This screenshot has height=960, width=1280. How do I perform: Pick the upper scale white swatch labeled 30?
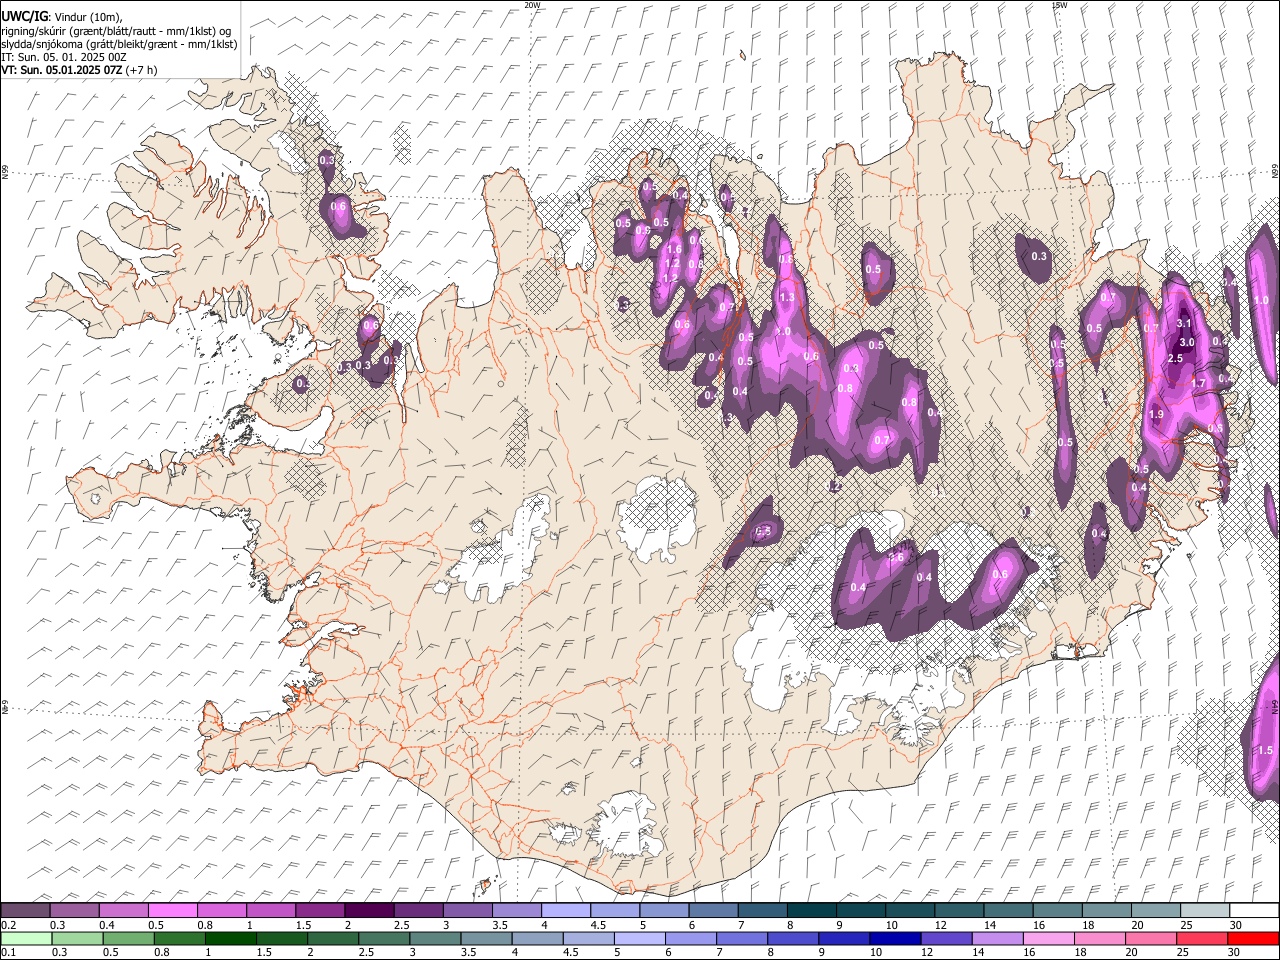click(1254, 911)
